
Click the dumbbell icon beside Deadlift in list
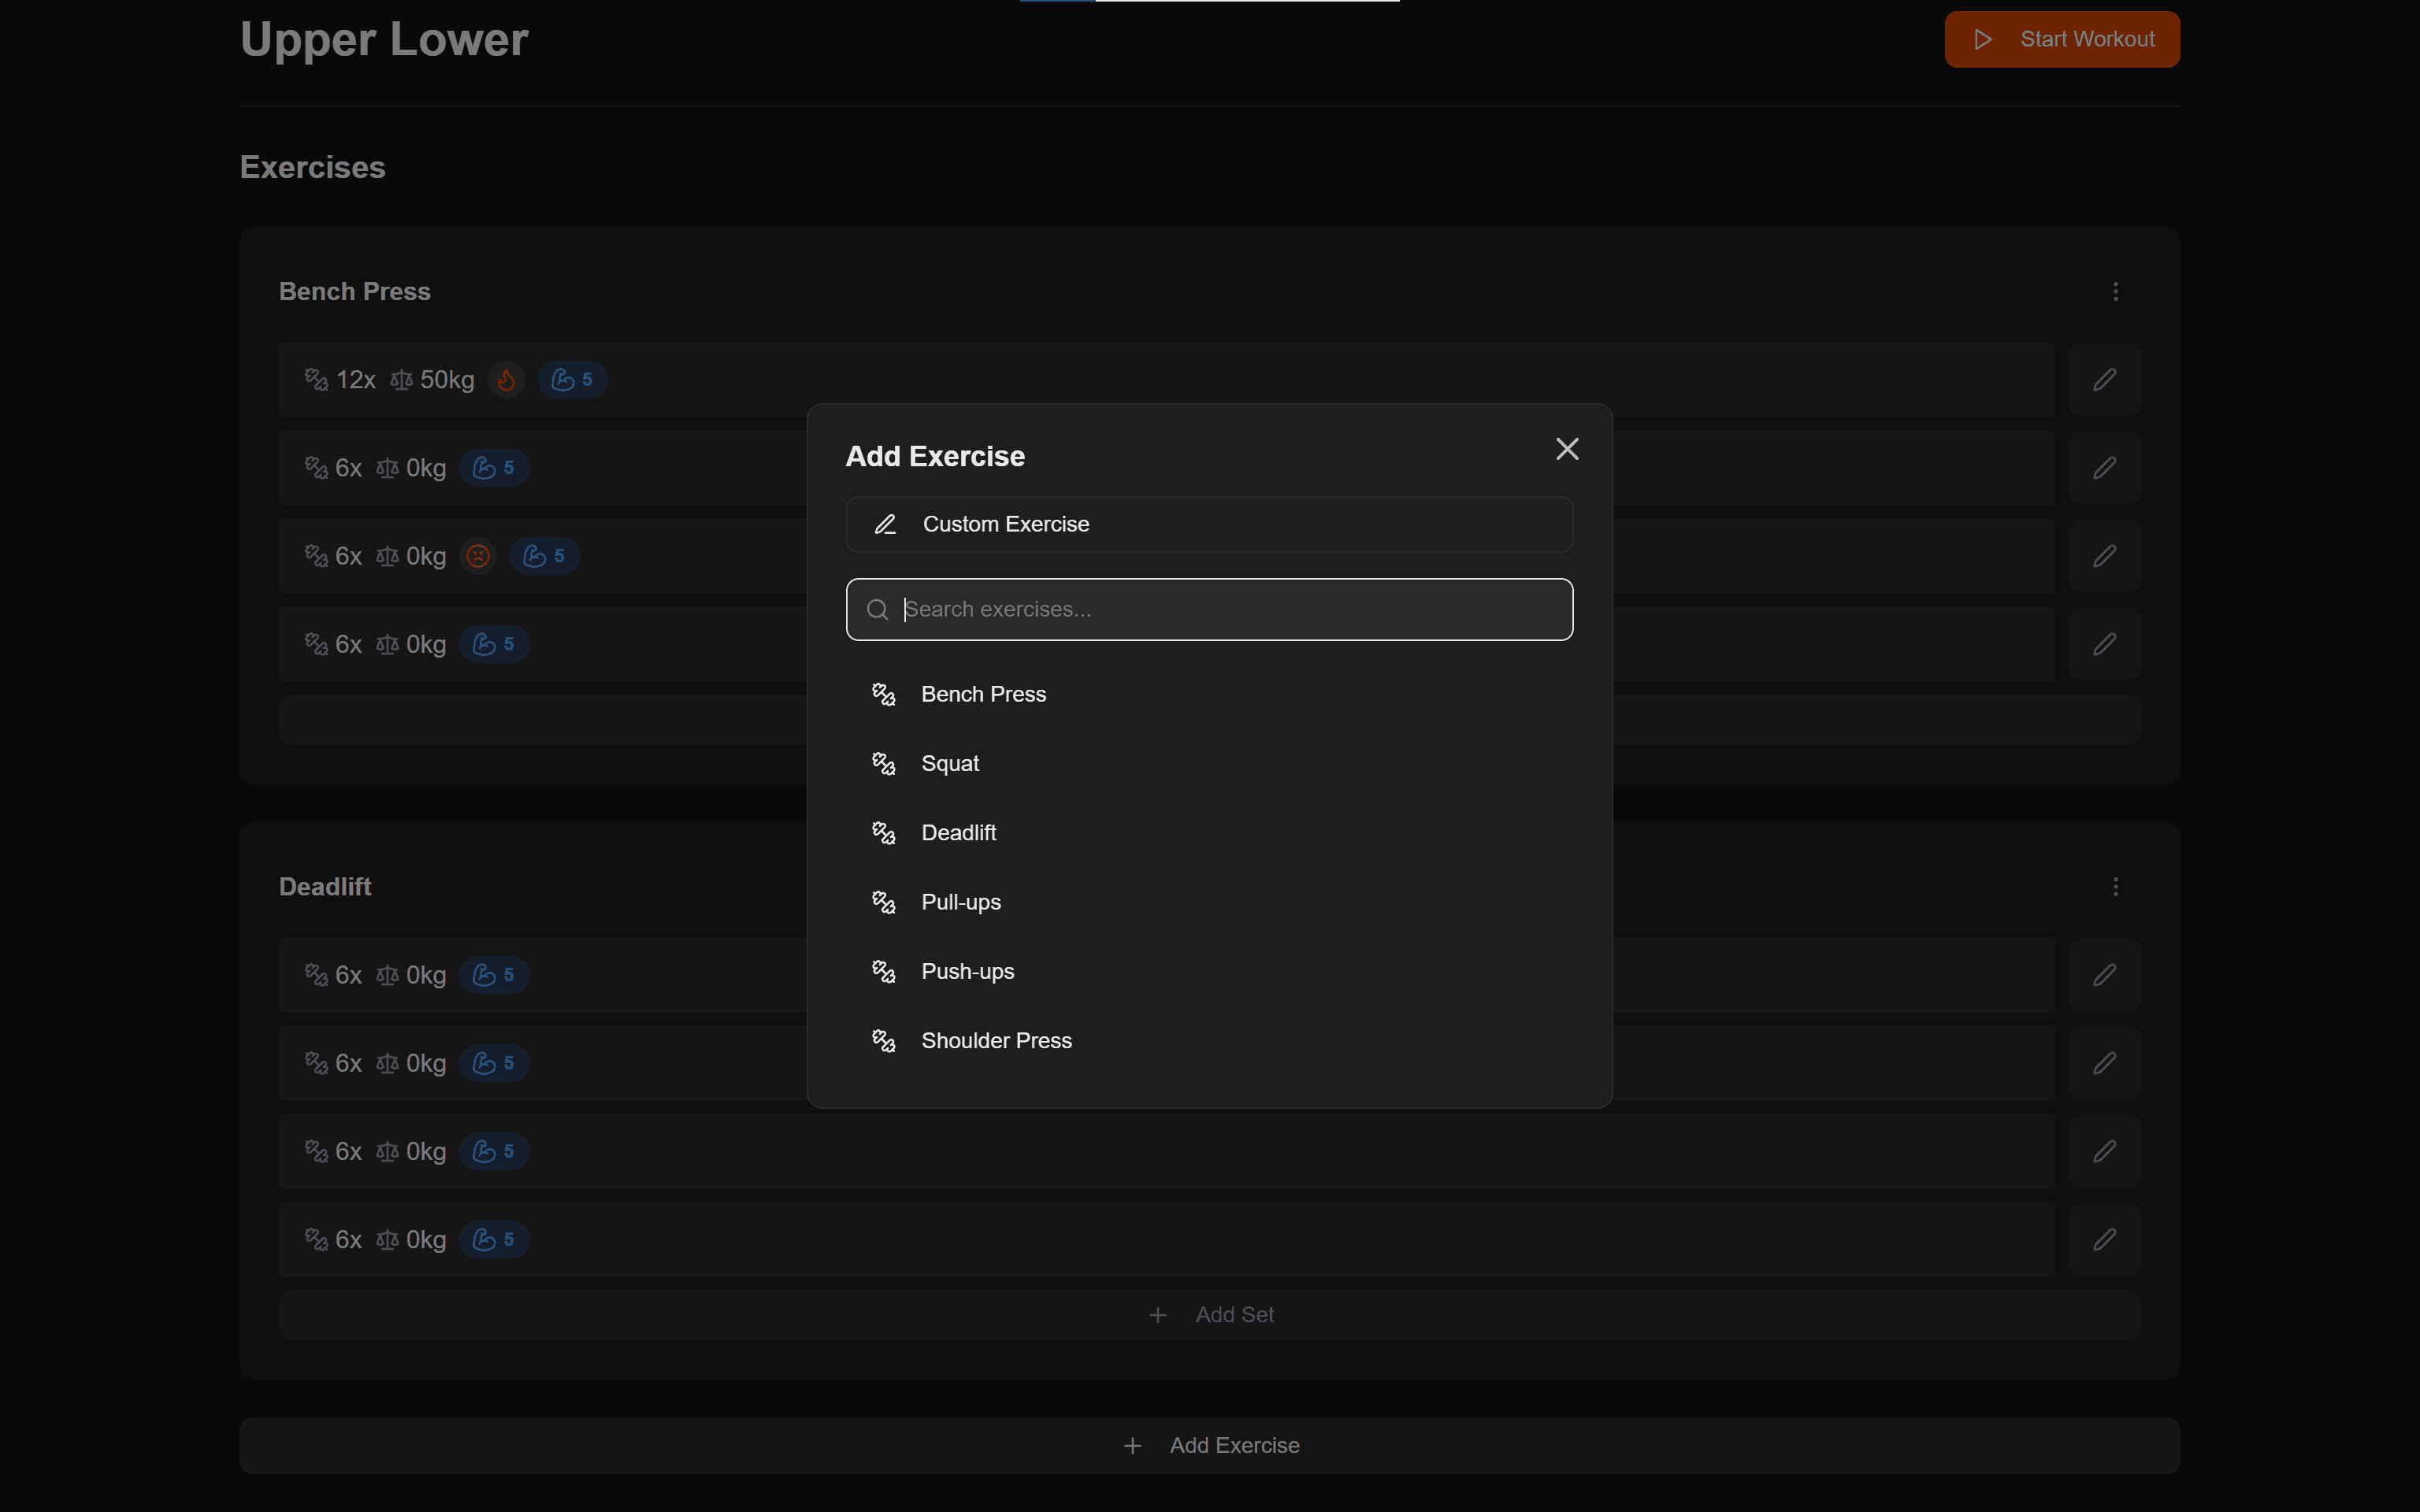click(x=884, y=832)
